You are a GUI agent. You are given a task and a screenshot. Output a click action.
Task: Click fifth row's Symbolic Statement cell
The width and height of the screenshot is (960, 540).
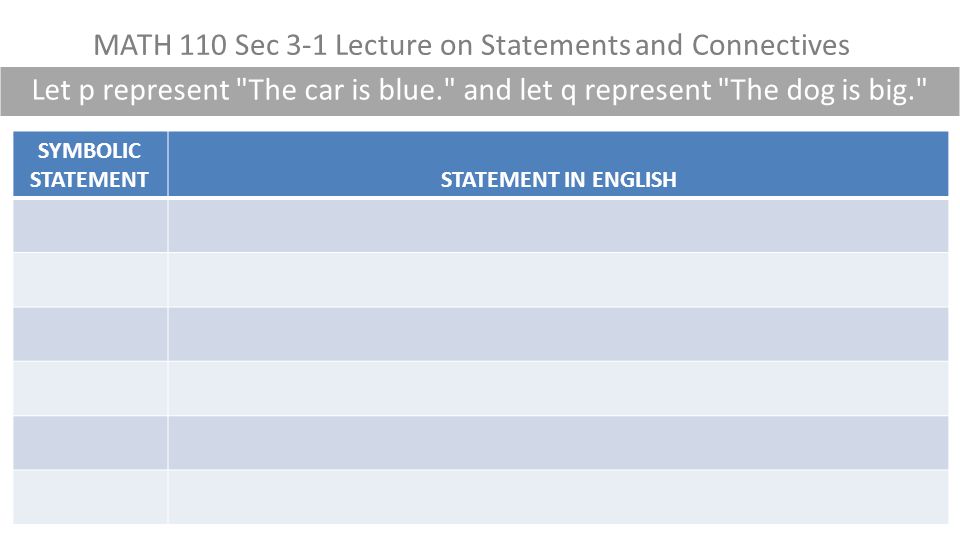[90, 443]
